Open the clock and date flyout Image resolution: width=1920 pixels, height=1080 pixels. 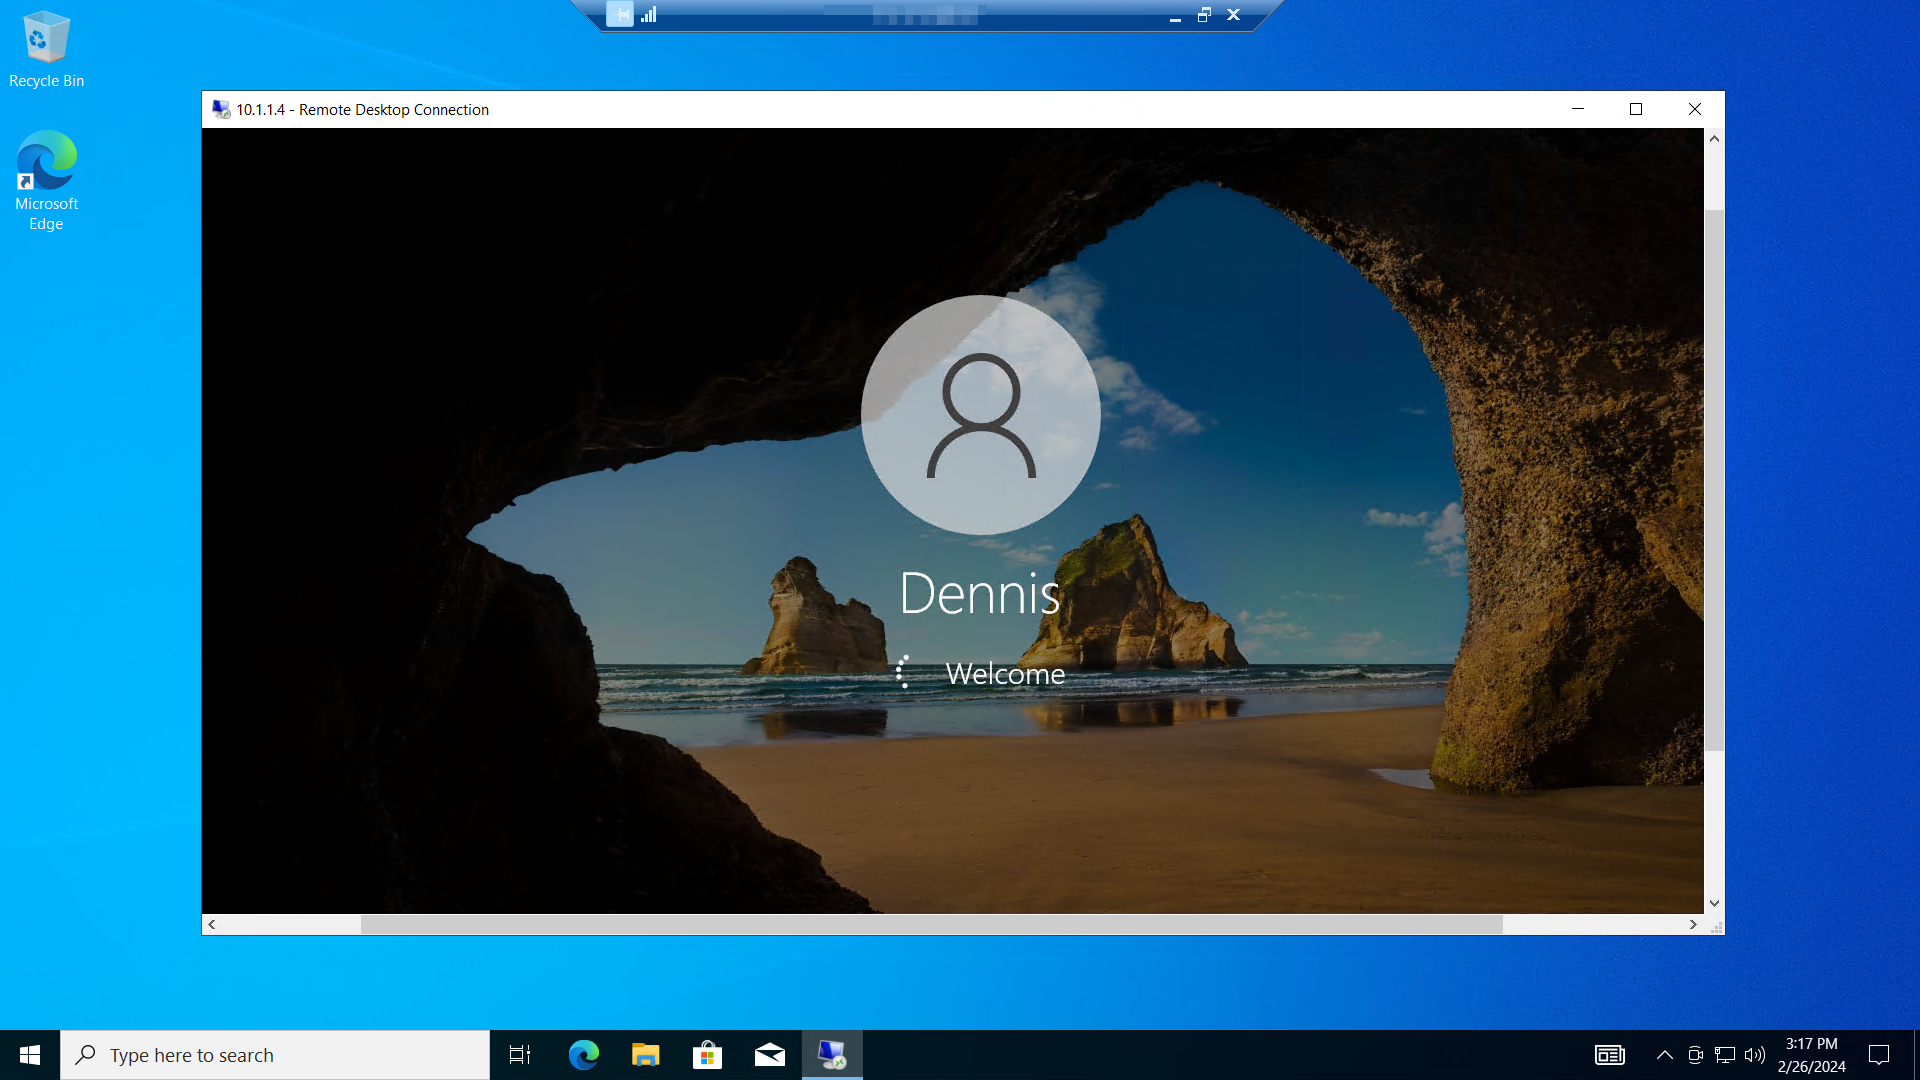click(1811, 1055)
